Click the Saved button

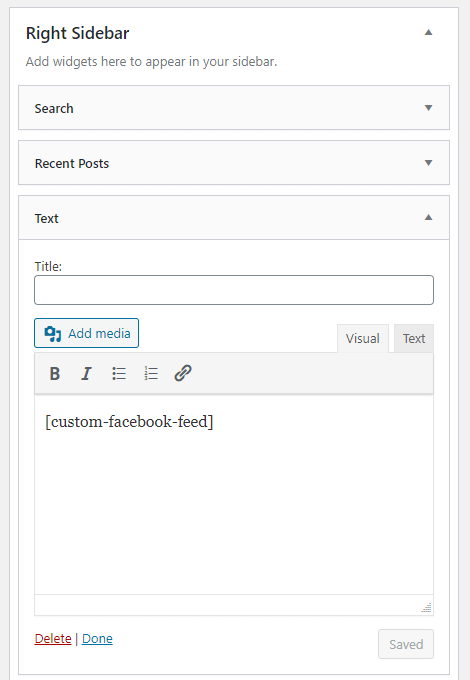click(406, 644)
